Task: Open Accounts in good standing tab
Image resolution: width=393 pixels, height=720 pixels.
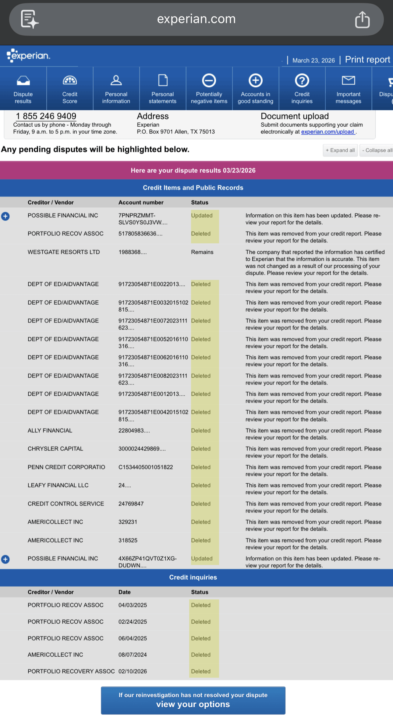Action: click(255, 88)
